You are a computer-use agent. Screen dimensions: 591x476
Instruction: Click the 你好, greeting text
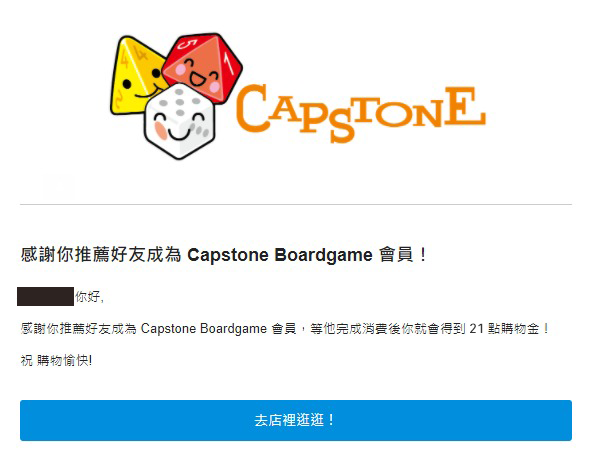tap(89, 297)
